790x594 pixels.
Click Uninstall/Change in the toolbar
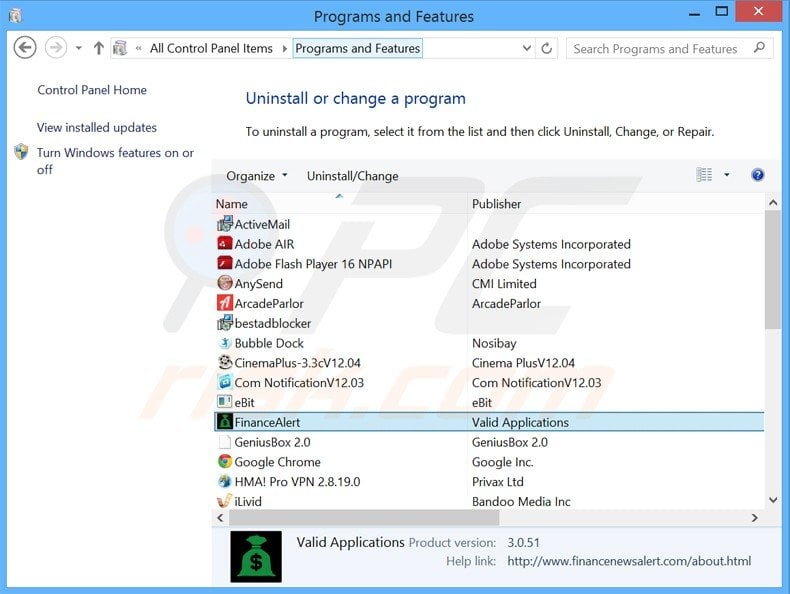[353, 176]
